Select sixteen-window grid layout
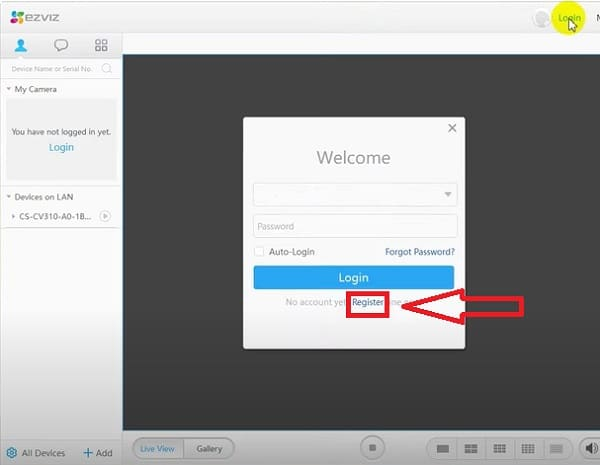 coord(528,449)
